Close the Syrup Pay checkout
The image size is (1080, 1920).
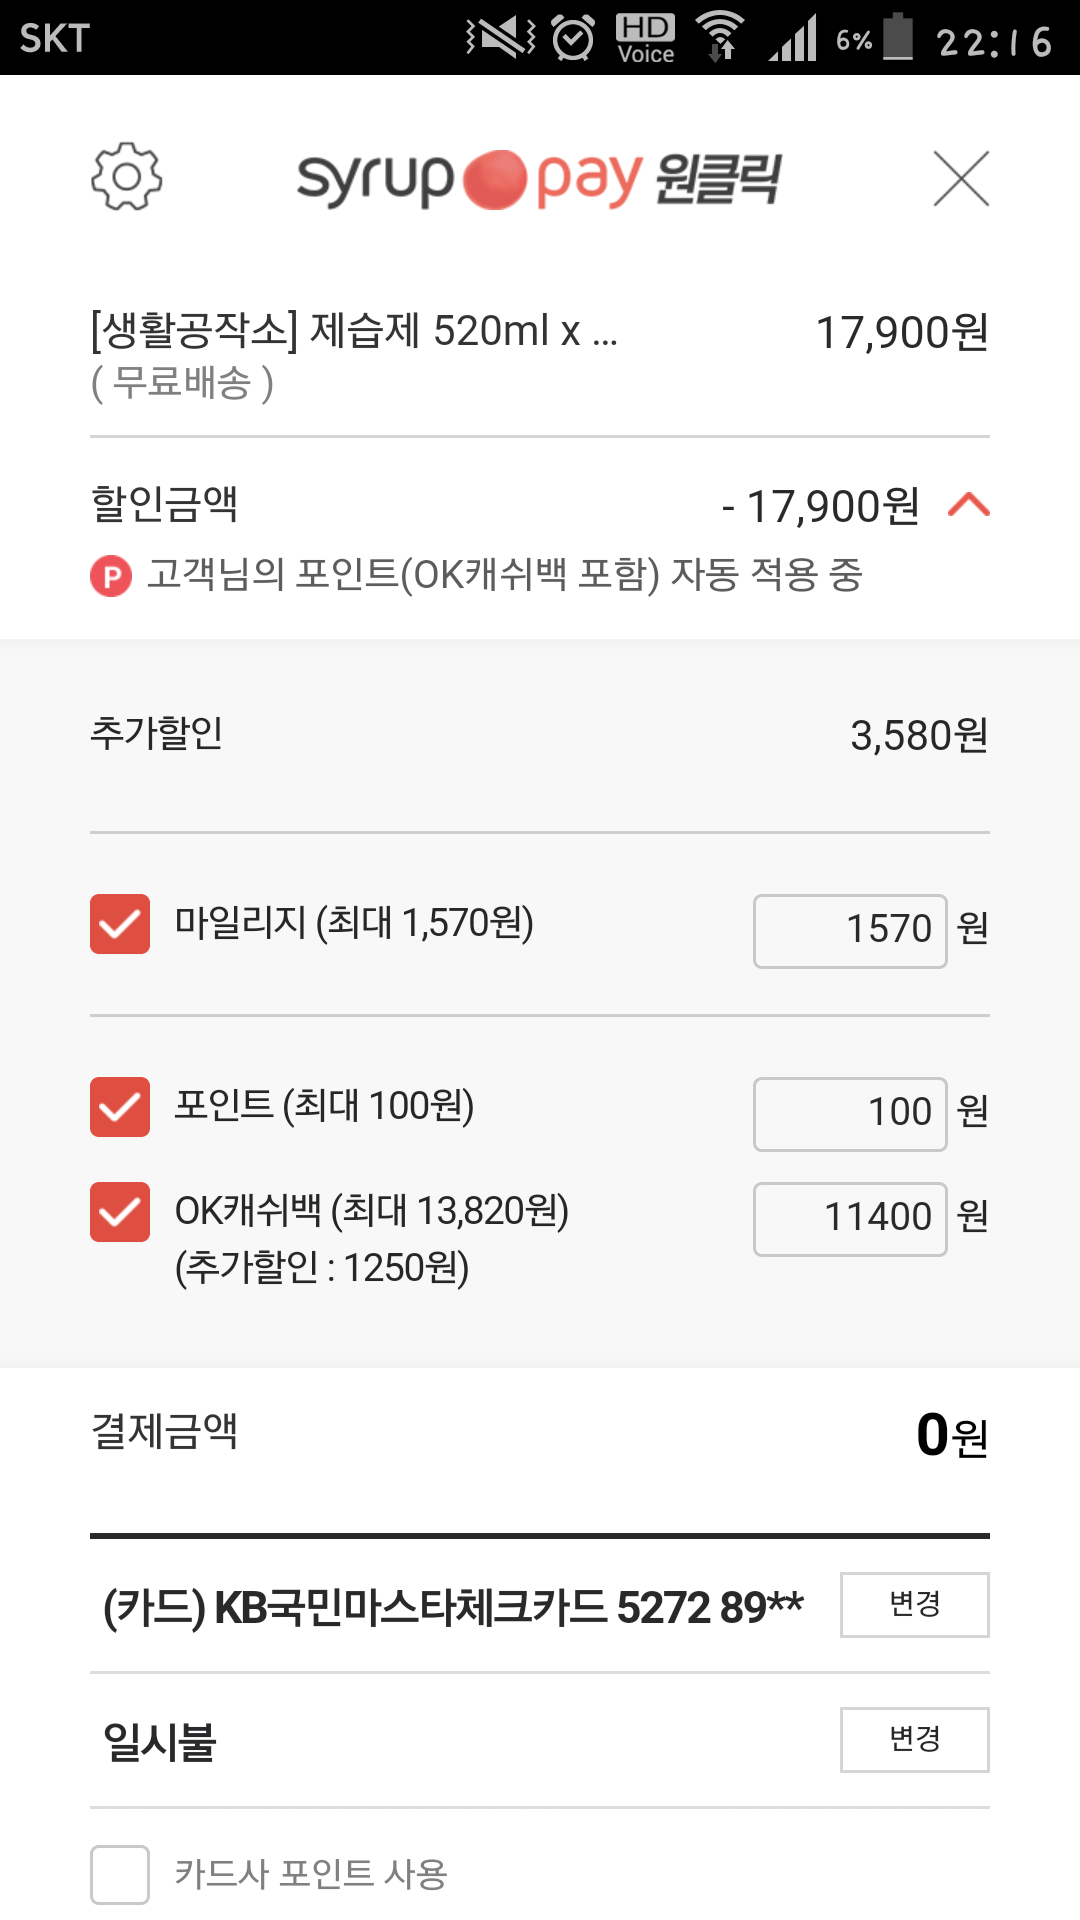[x=961, y=178]
